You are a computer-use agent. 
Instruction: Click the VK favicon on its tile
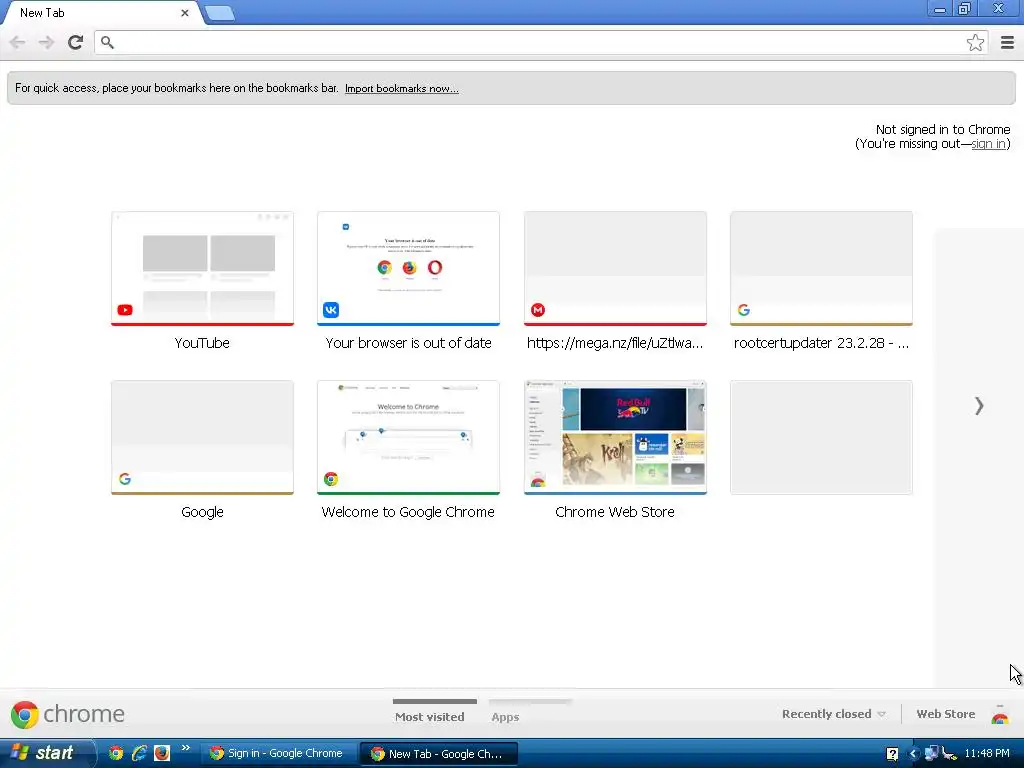click(331, 310)
